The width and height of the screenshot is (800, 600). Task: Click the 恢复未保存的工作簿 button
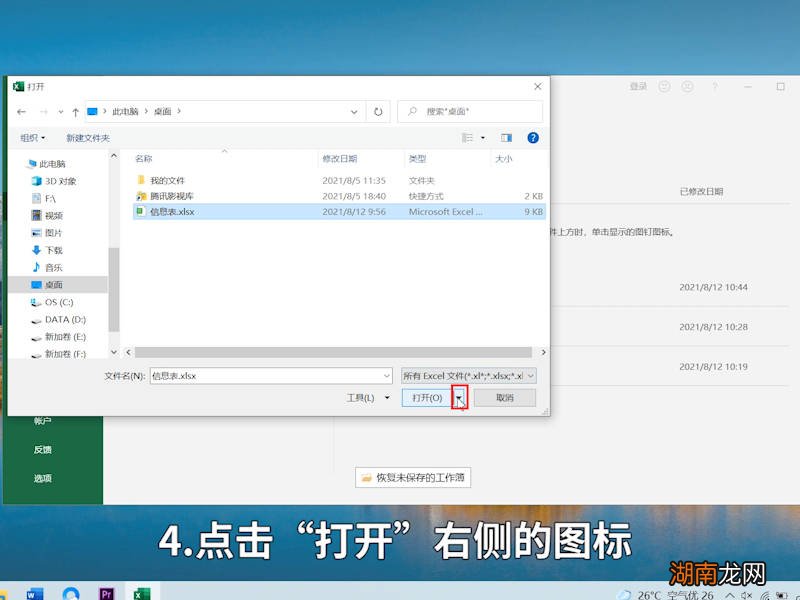tap(412, 477)
